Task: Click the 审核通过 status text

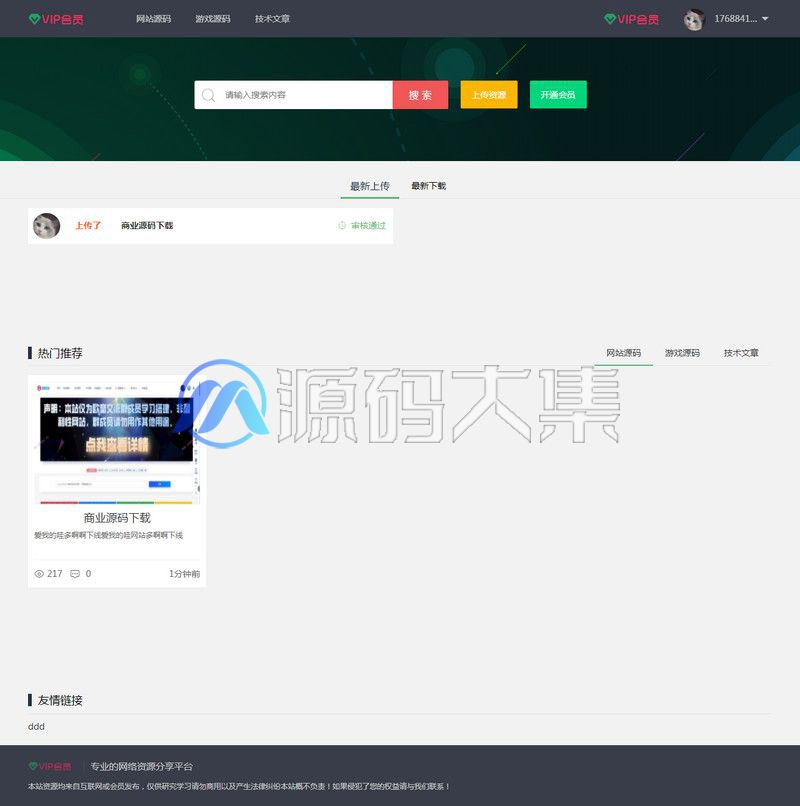Action: (368, 226)
